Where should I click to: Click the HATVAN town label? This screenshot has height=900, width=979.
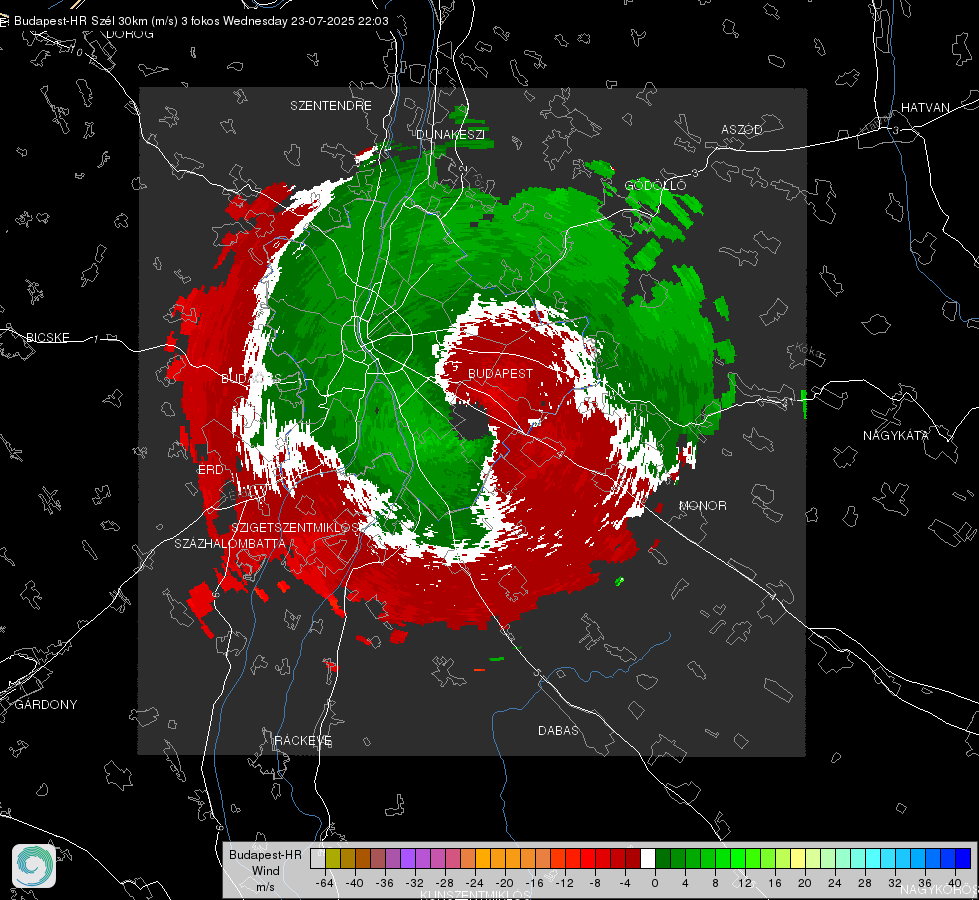click(925, 107)
